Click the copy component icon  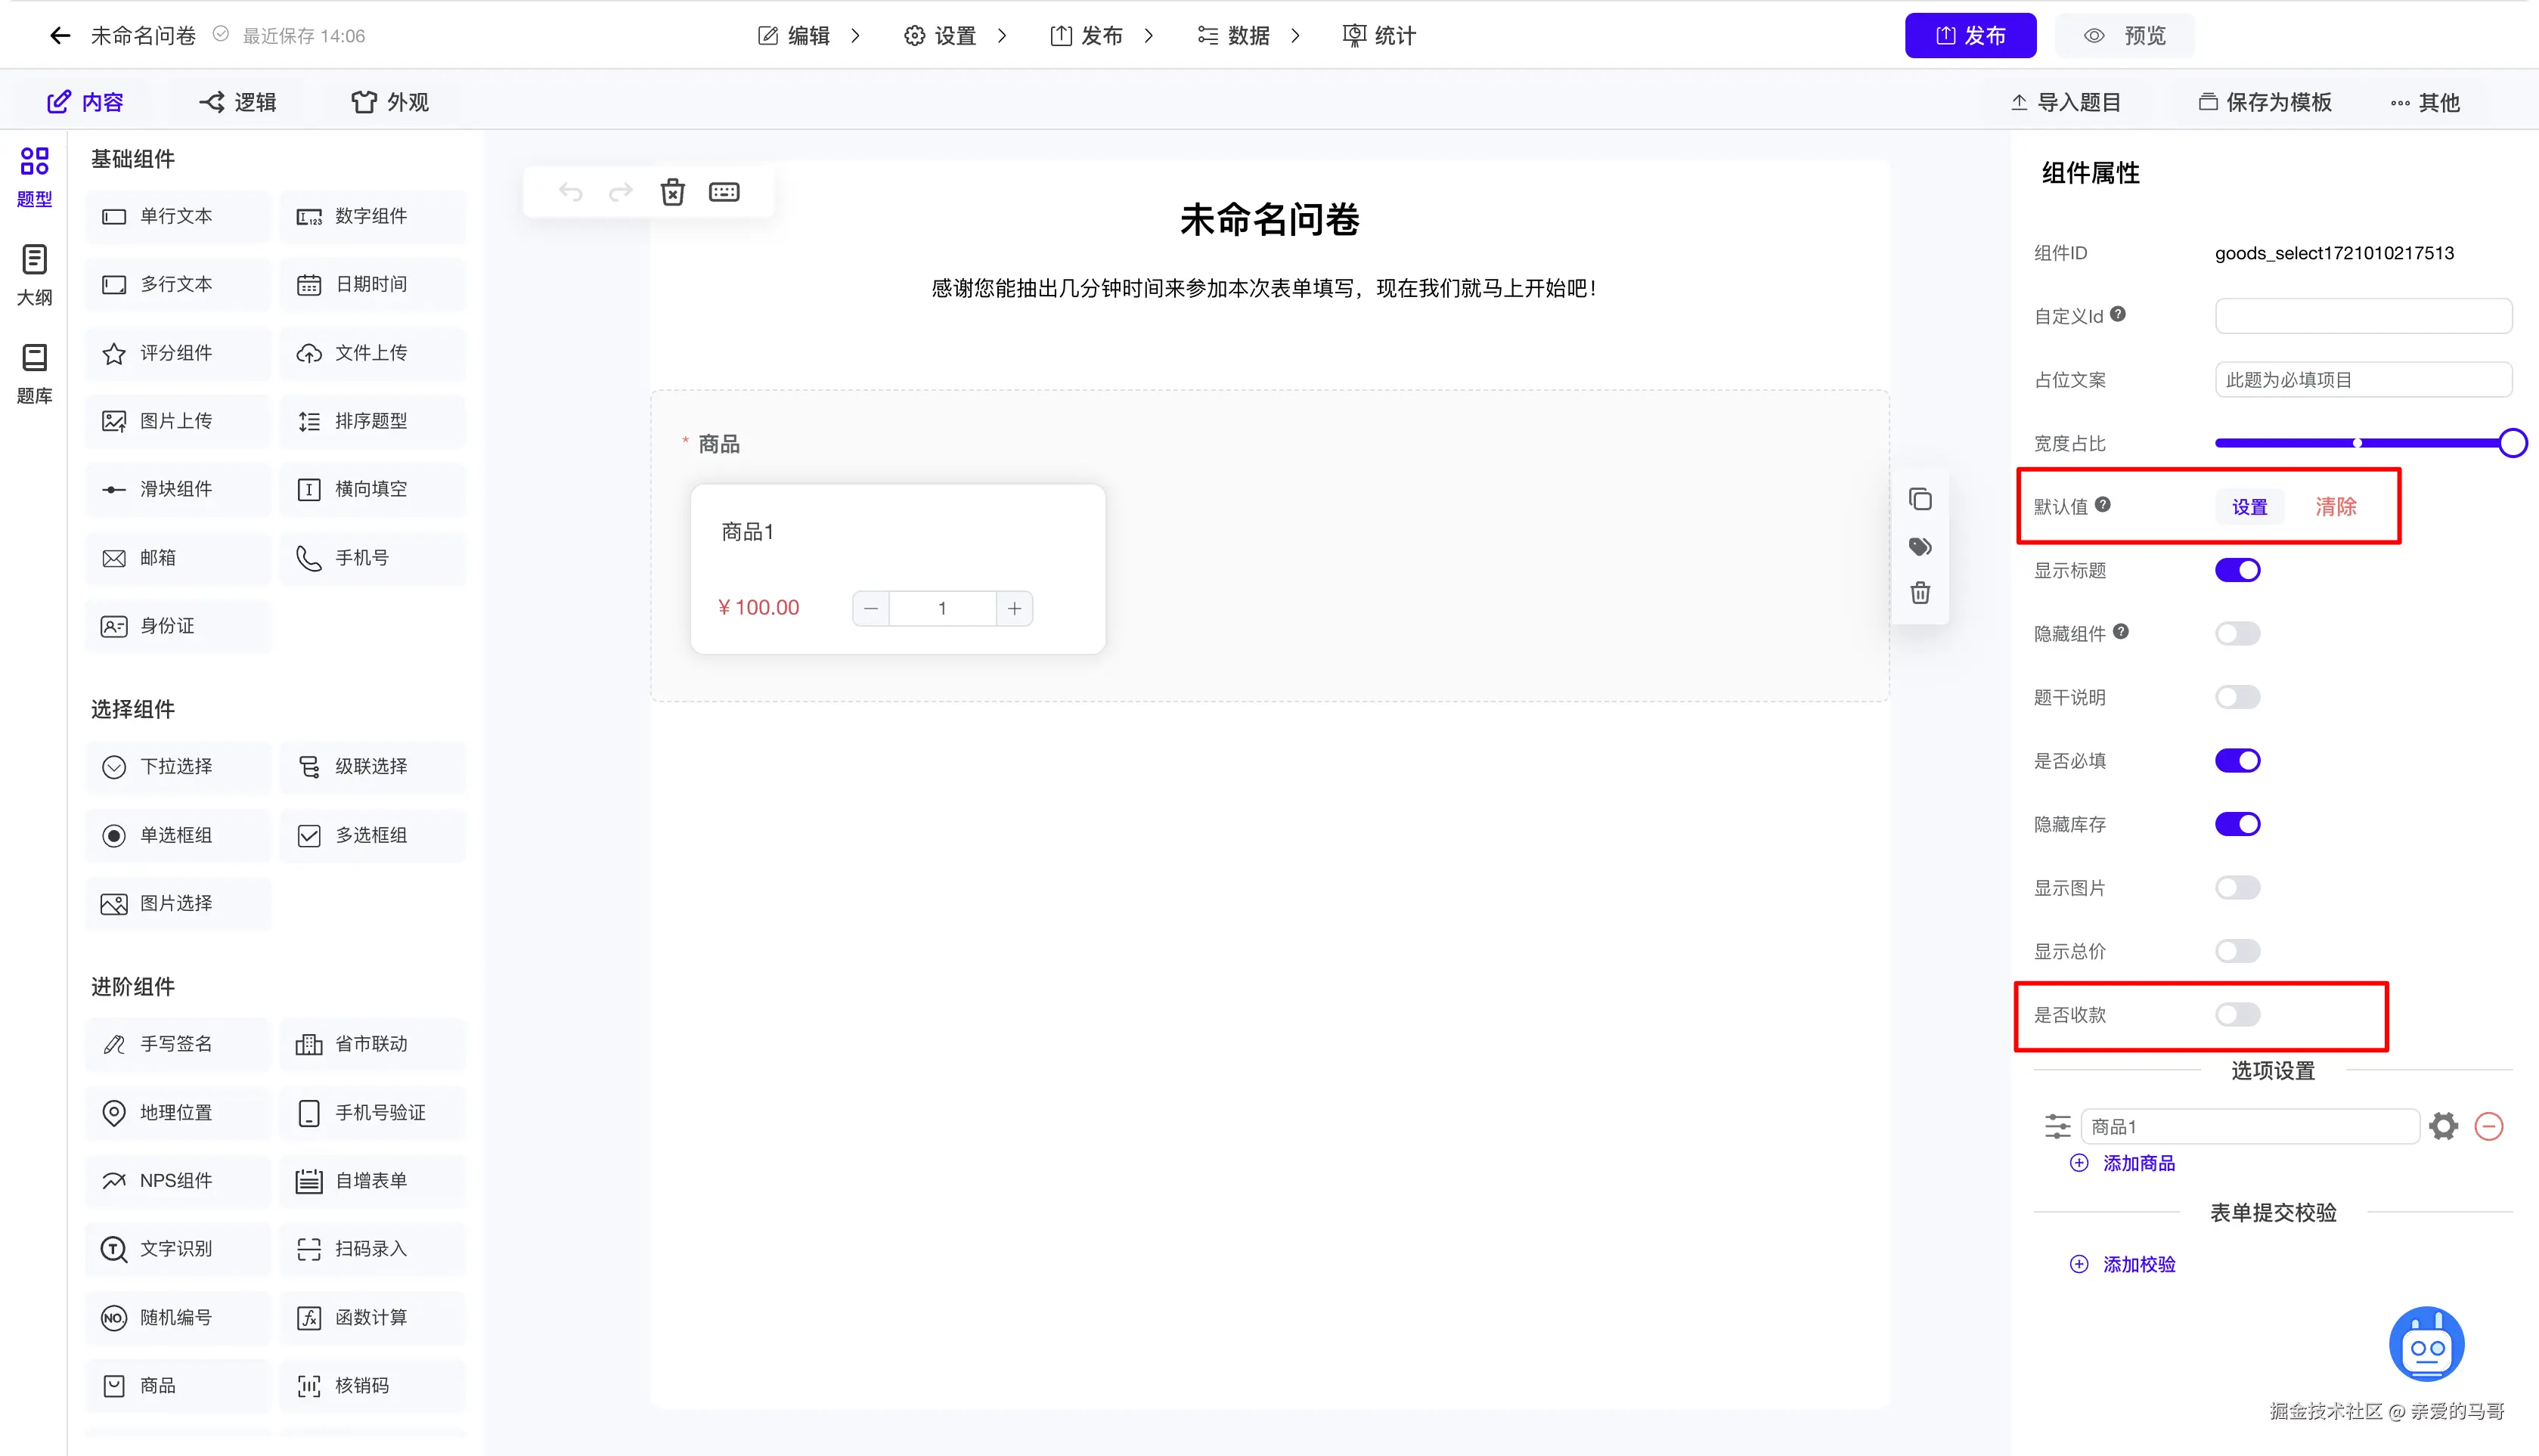pyautogui.click(x=1920, y=499)
